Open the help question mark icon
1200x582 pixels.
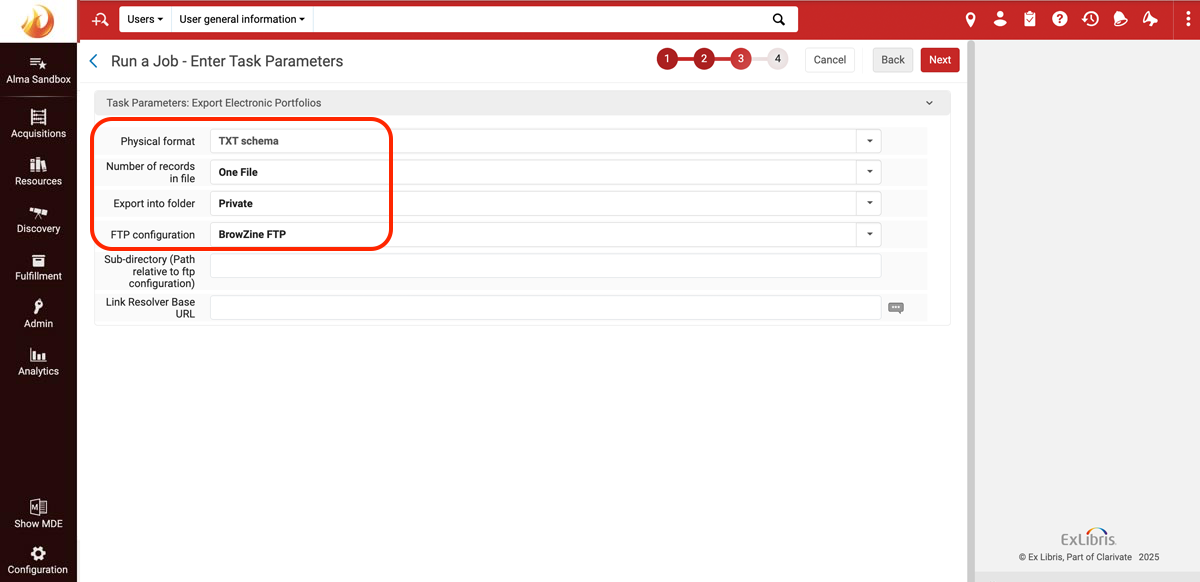1060,19
